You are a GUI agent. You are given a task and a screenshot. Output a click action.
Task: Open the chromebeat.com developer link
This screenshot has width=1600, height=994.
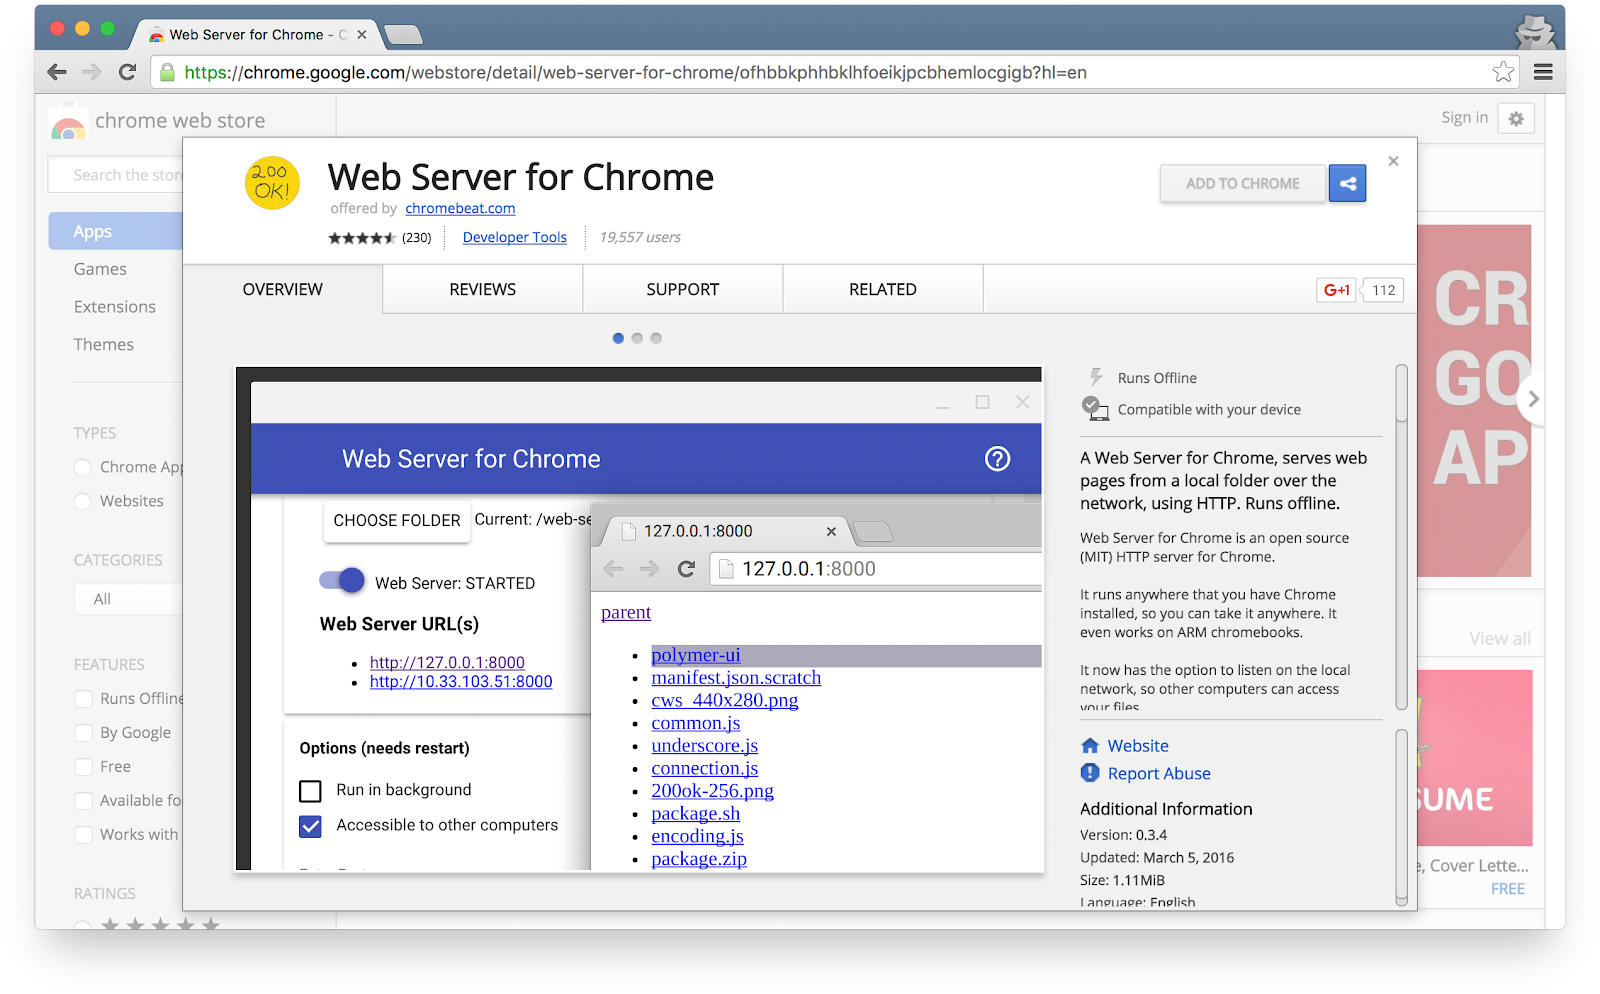coord(460,208)
